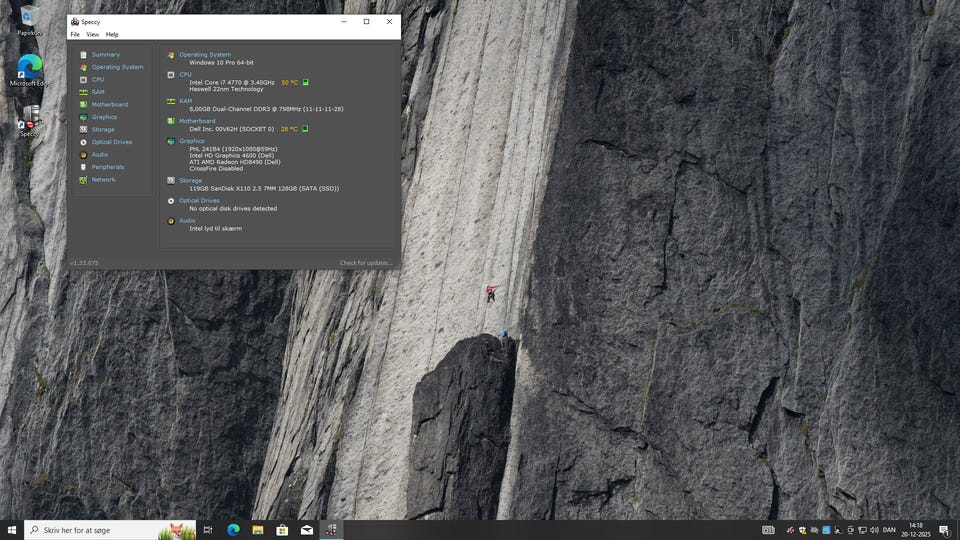
Task: Click the Check for updates link
Action: [366, 263]
